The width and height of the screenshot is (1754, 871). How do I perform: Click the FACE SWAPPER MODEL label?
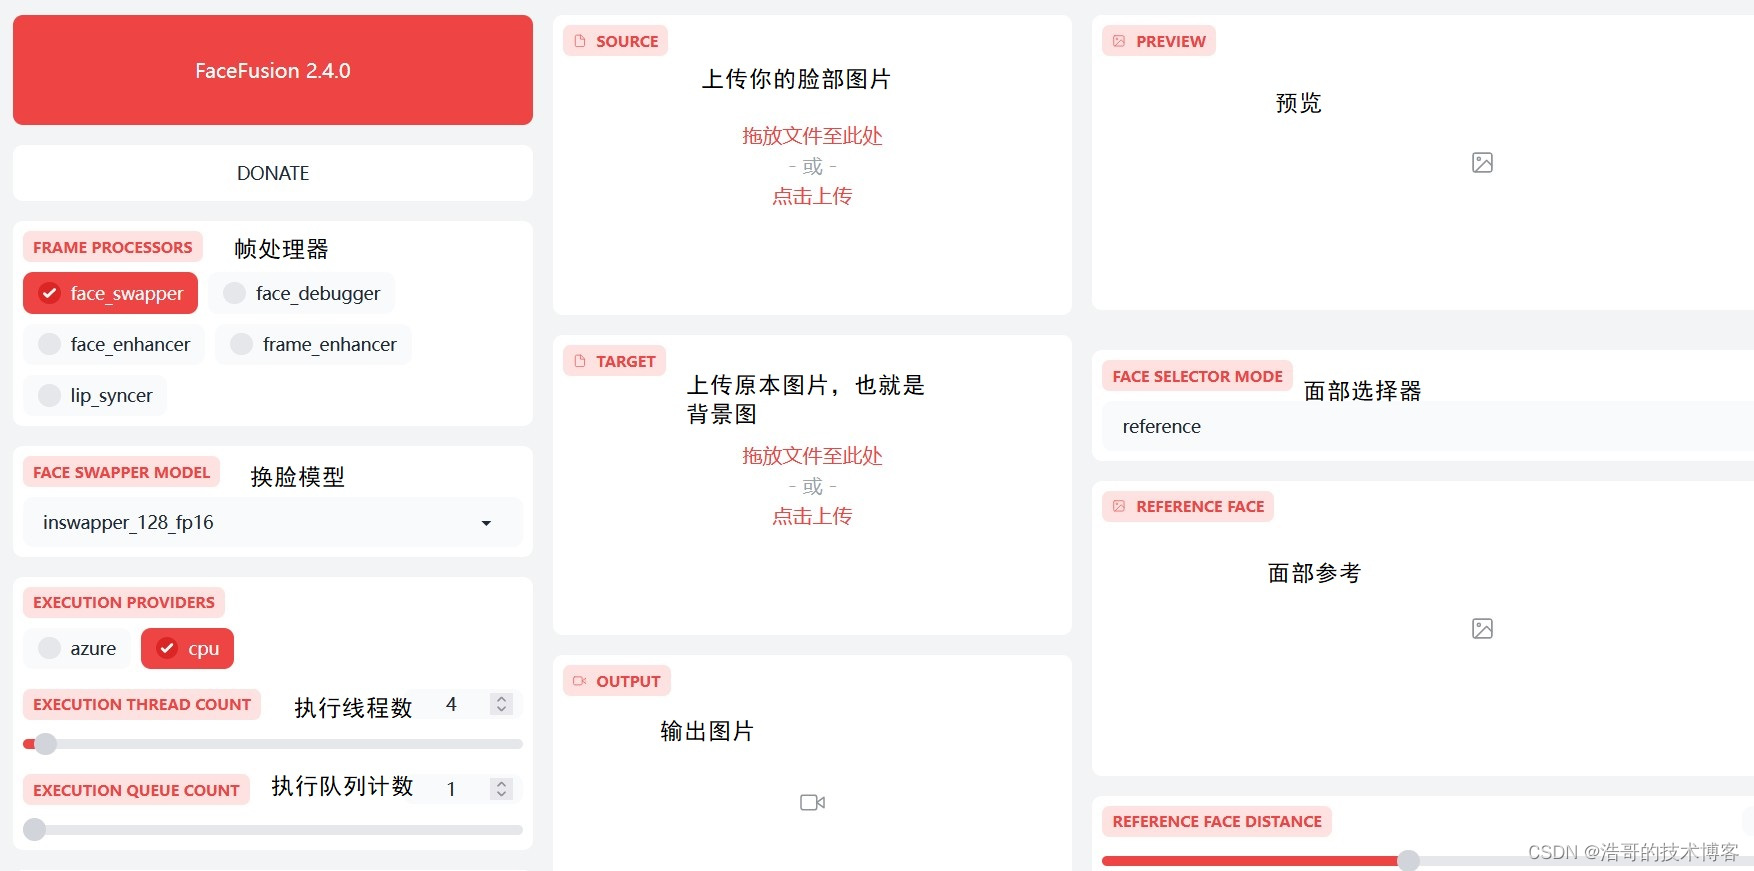(x=122, y=472)
